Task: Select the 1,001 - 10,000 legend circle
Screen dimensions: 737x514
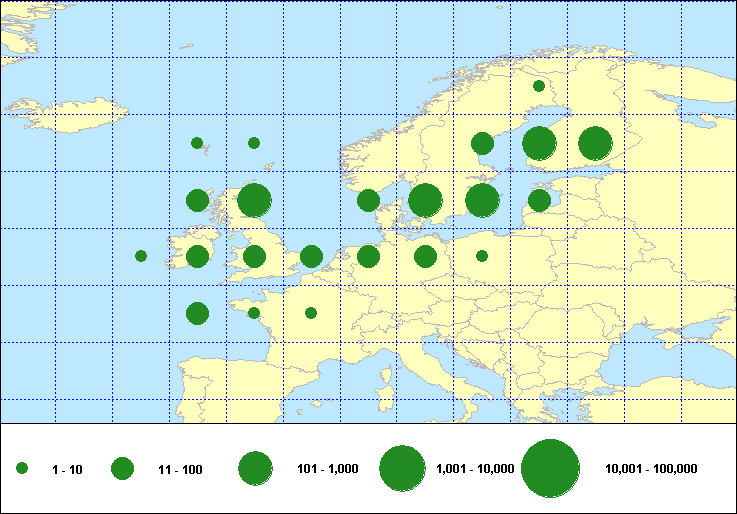Action: [403, 468]
